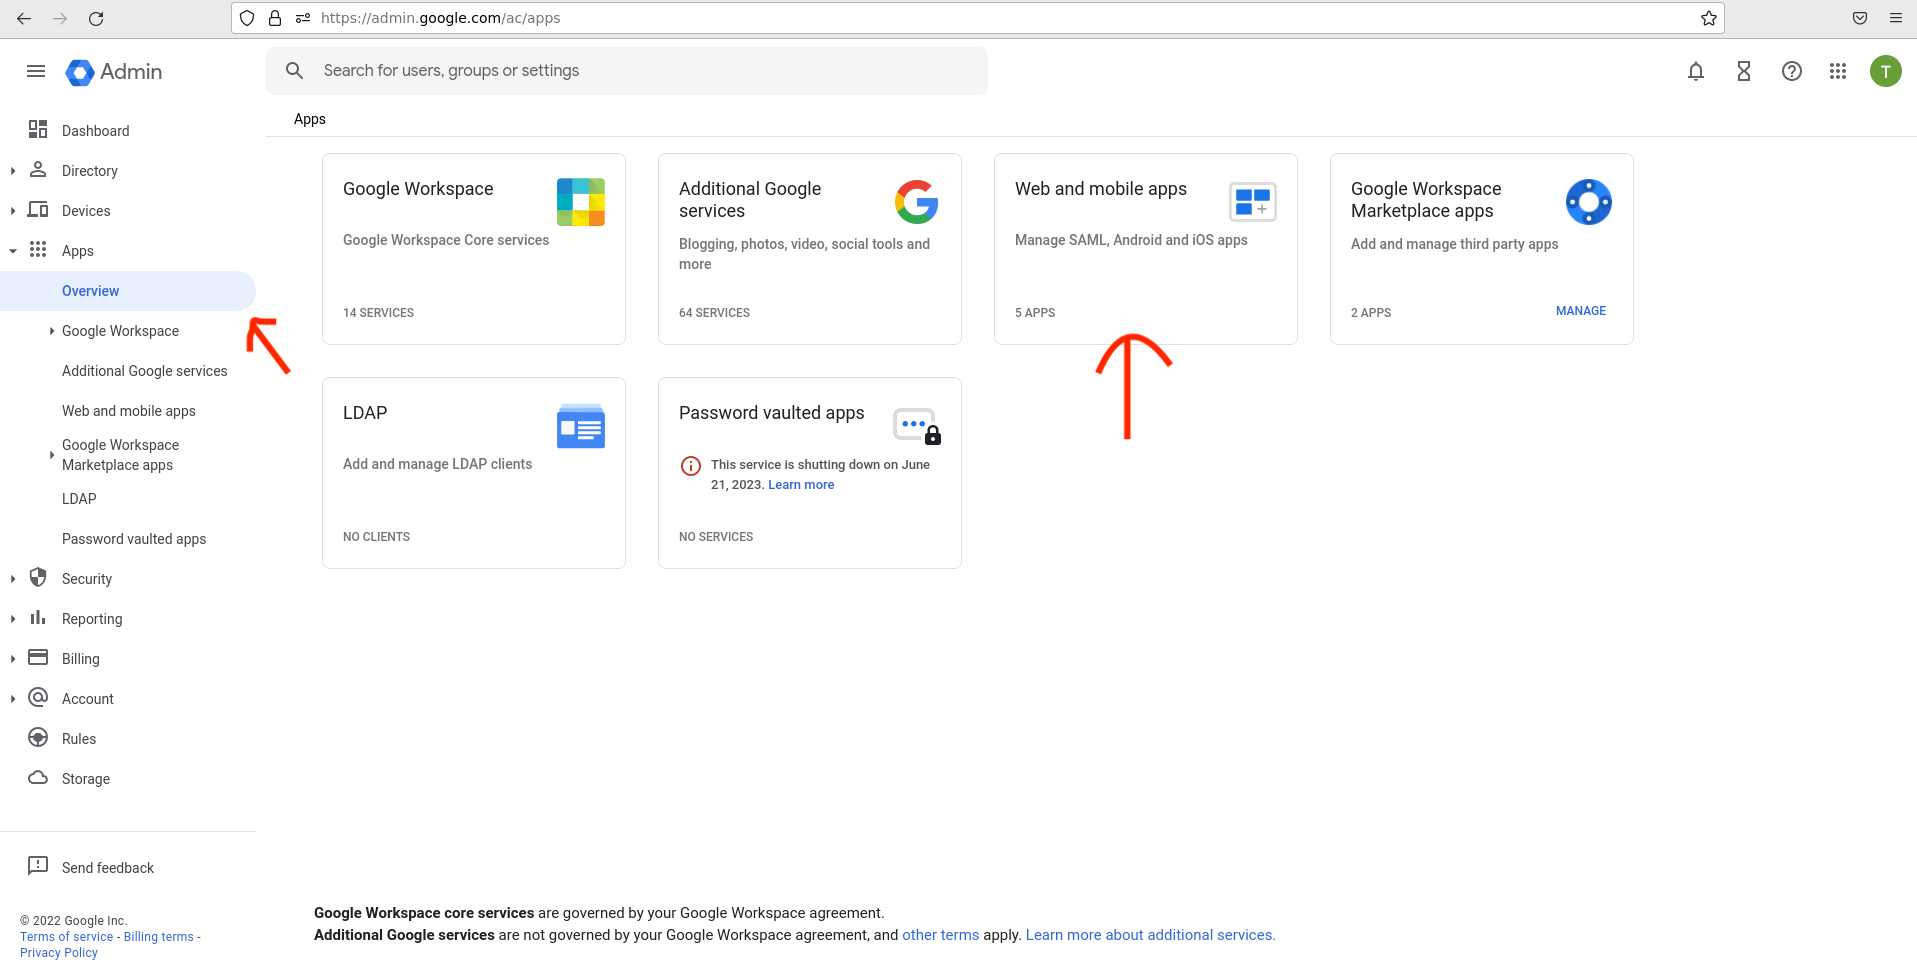This screenshot has width=1917, height=967.
Task: Open the browser application menu
Action: (1895, 18)
